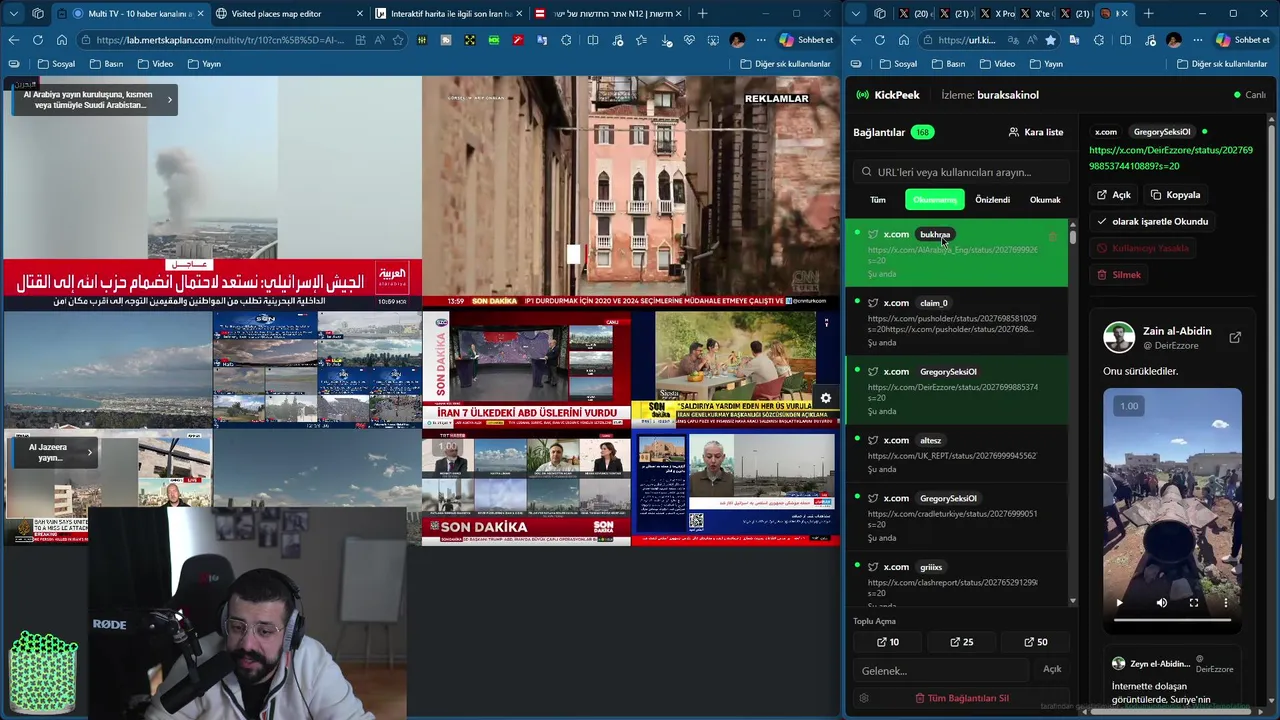Mute the embedded tweet video
1280x720 pixels.
tap(1162, 603)
